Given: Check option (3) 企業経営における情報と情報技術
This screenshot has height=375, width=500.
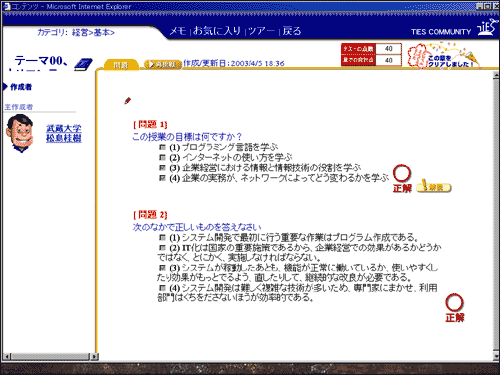Looking at the screenshot, I should tap(162, 168).
